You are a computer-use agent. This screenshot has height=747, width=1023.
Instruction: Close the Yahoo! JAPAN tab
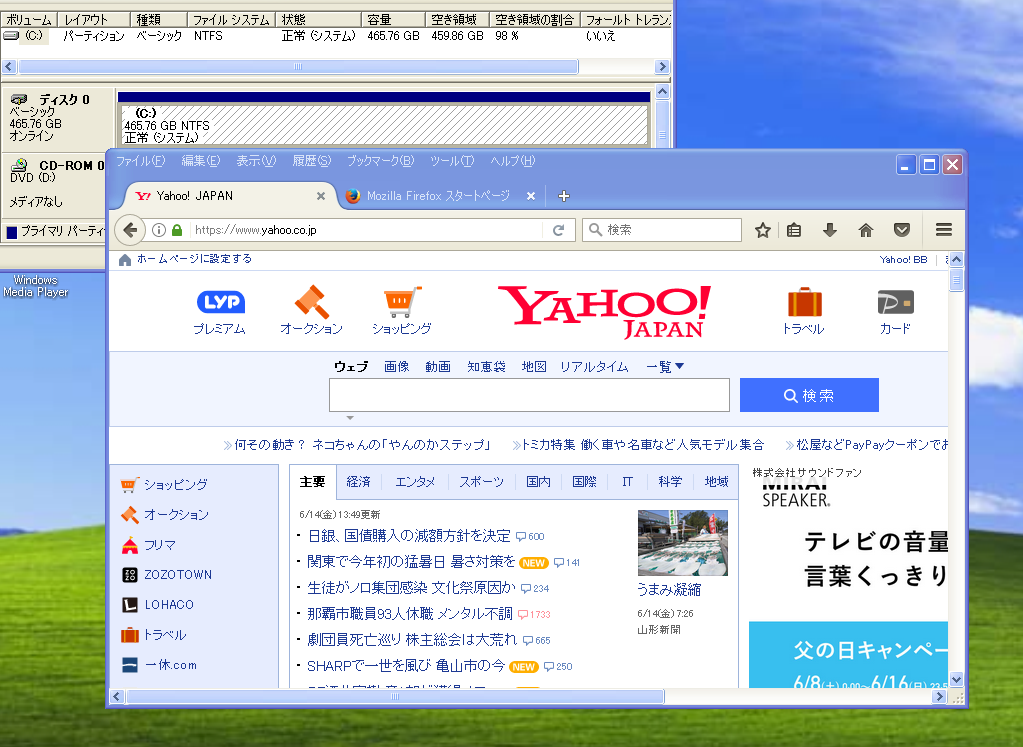coord(321,196)
